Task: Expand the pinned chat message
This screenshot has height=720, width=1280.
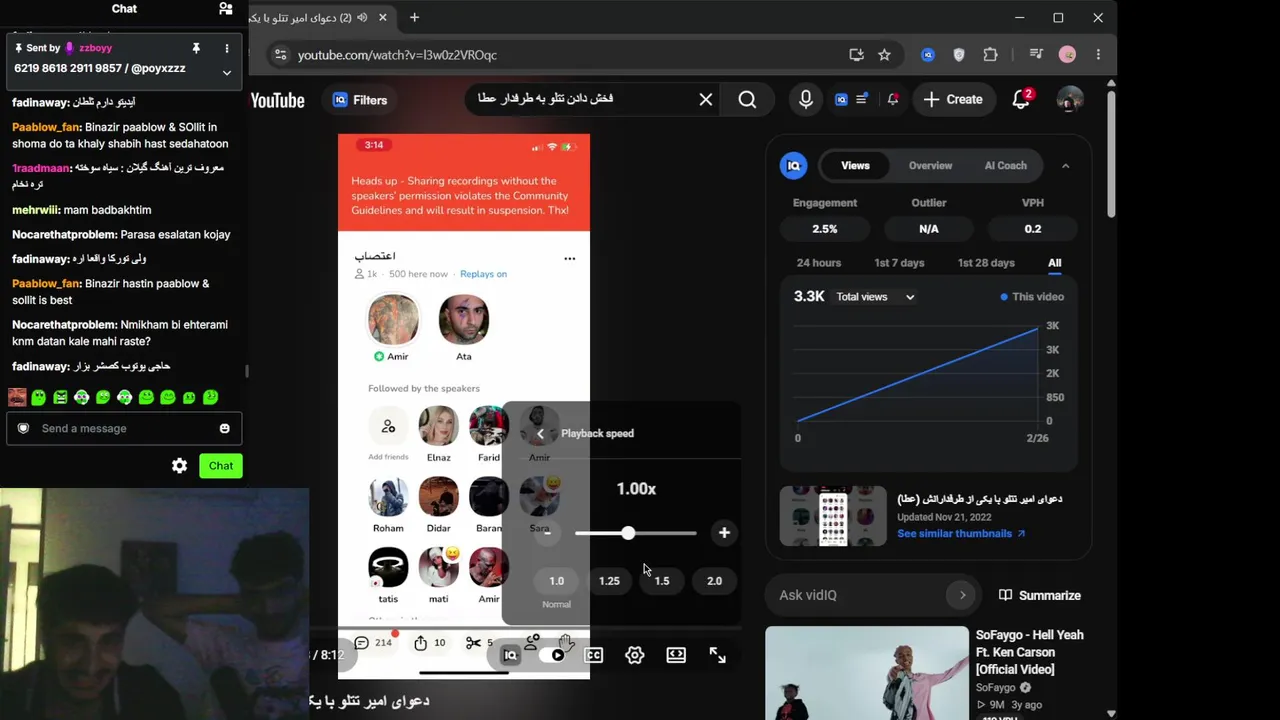Action: point(227,72)
